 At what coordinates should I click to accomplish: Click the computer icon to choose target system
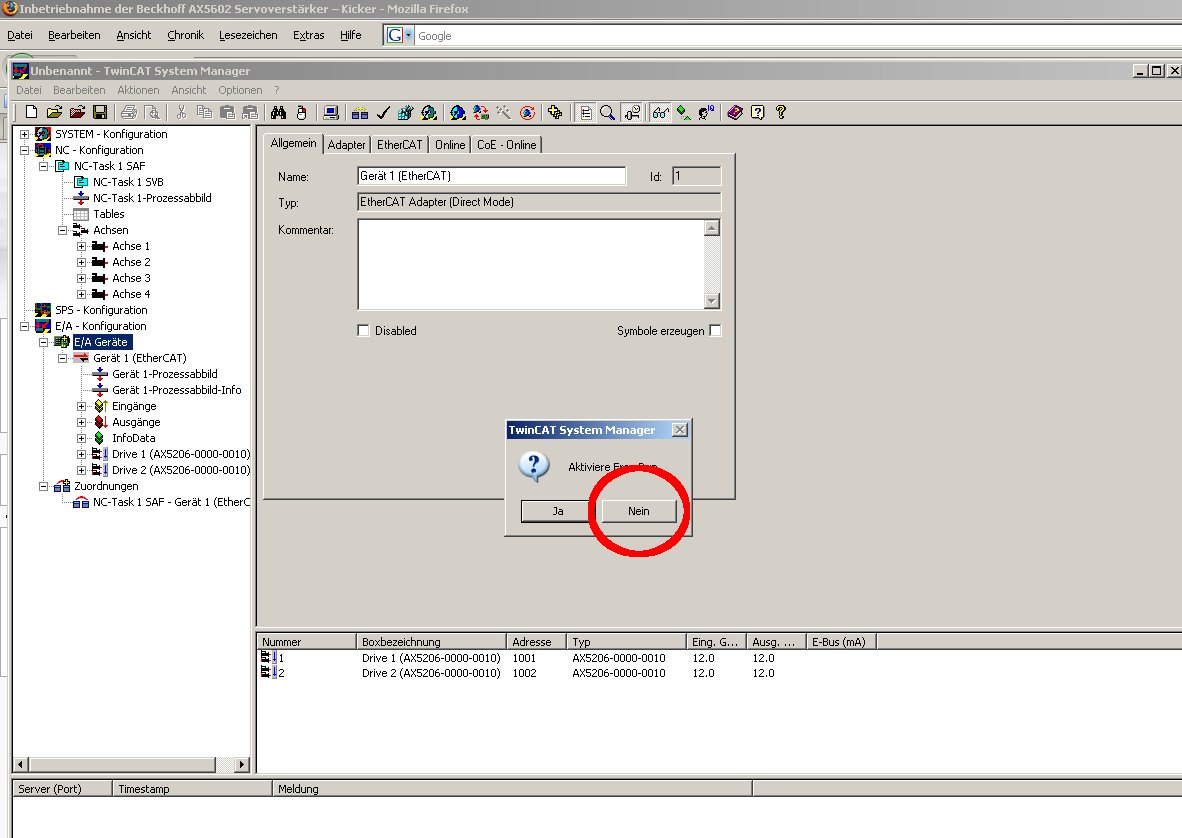click(331, 112)
